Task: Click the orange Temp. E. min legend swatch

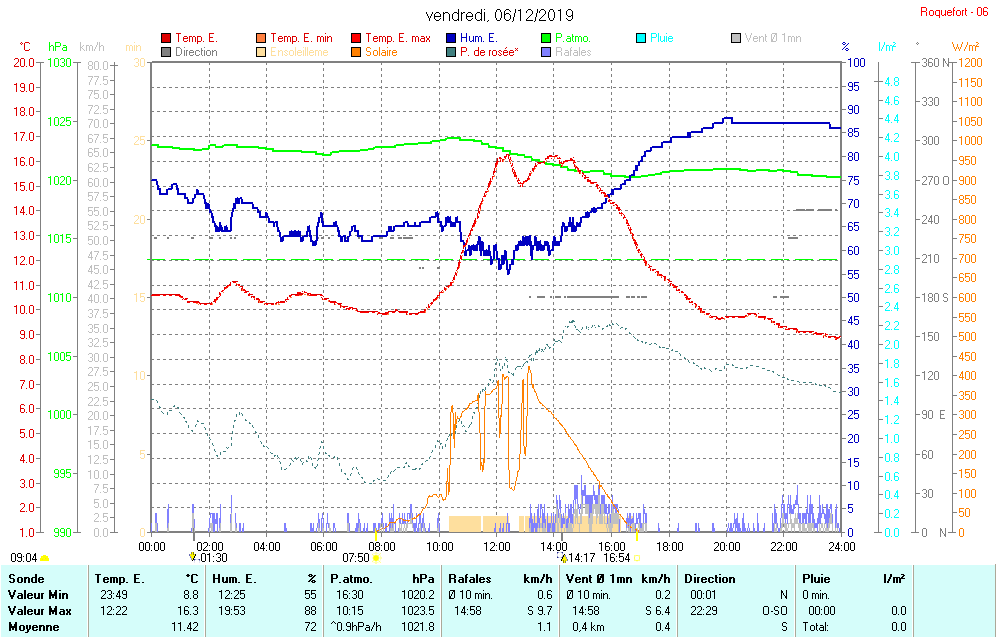Action: click(x=261, y=38)
